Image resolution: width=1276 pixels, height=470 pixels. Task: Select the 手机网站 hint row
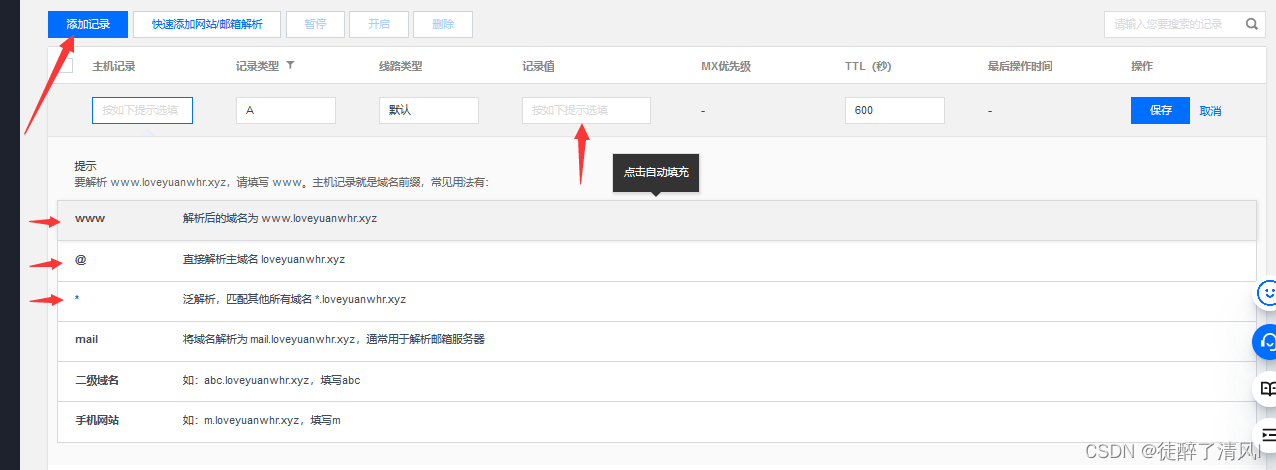(x=657, y=422)
